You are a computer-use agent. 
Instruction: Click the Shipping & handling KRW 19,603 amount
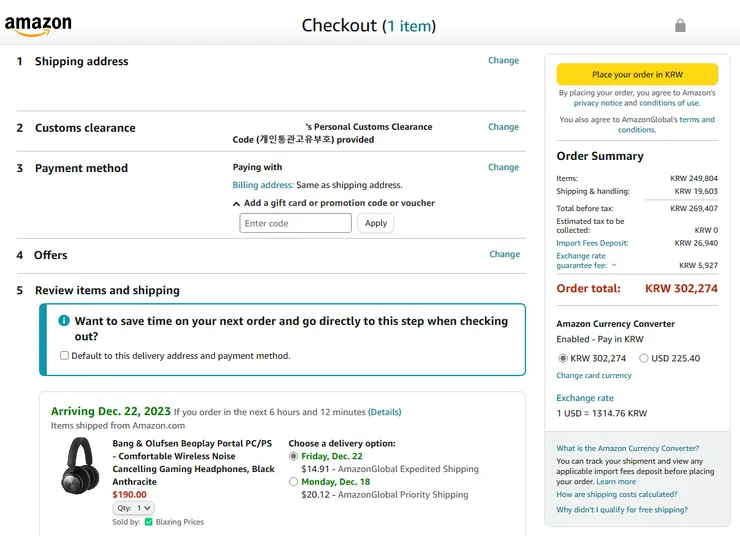pyautogui.click(x=696, y=191)
